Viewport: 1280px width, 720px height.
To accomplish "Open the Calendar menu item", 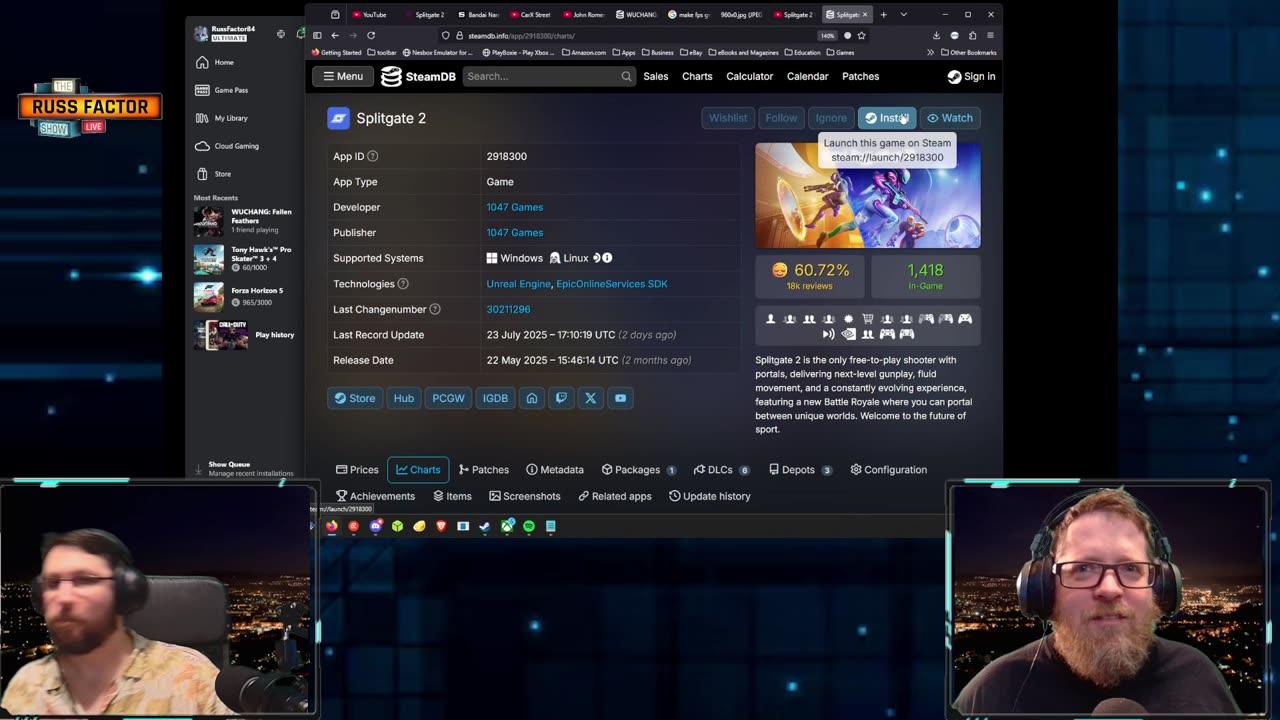I will click(807, 76).
